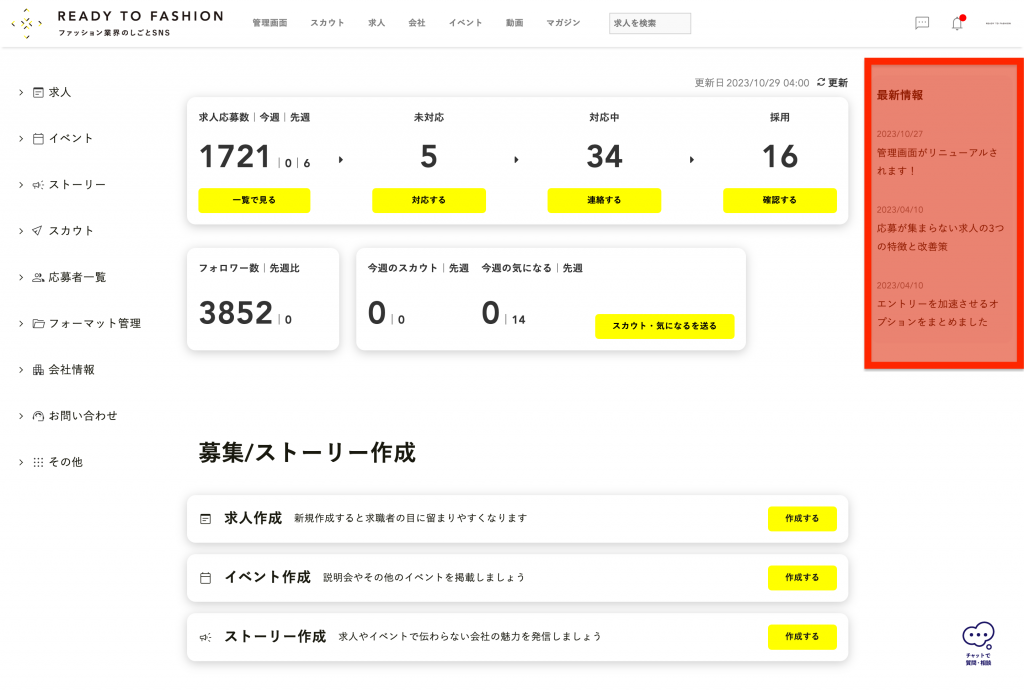Viewport: 1024px width, 690px height.
Task: Click the 求人を検索 search field
Action: 649,23
